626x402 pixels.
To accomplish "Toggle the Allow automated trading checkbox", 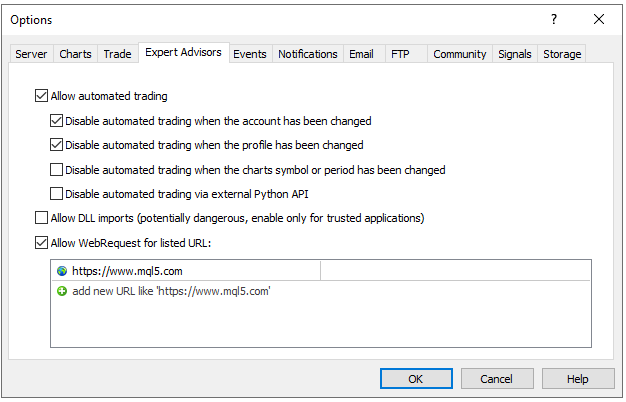I will click(x=41, y=97).
